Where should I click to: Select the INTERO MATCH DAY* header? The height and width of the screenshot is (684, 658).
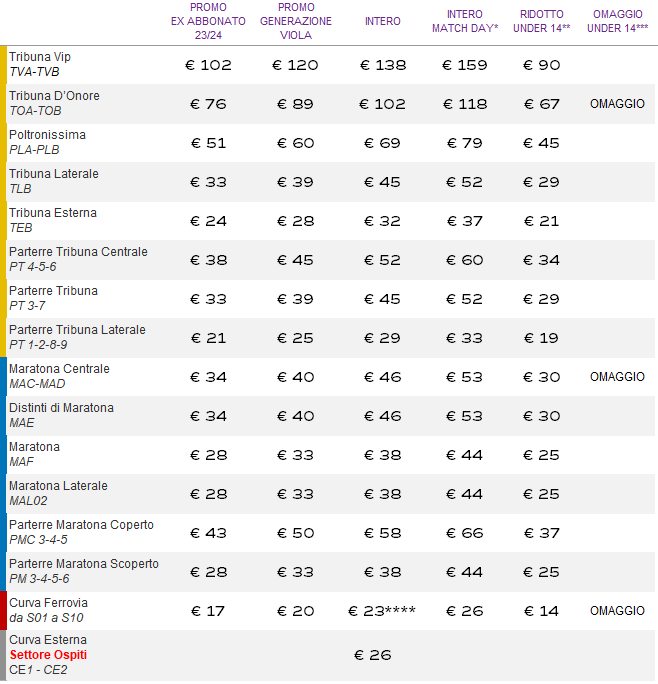tap(465, 21)
